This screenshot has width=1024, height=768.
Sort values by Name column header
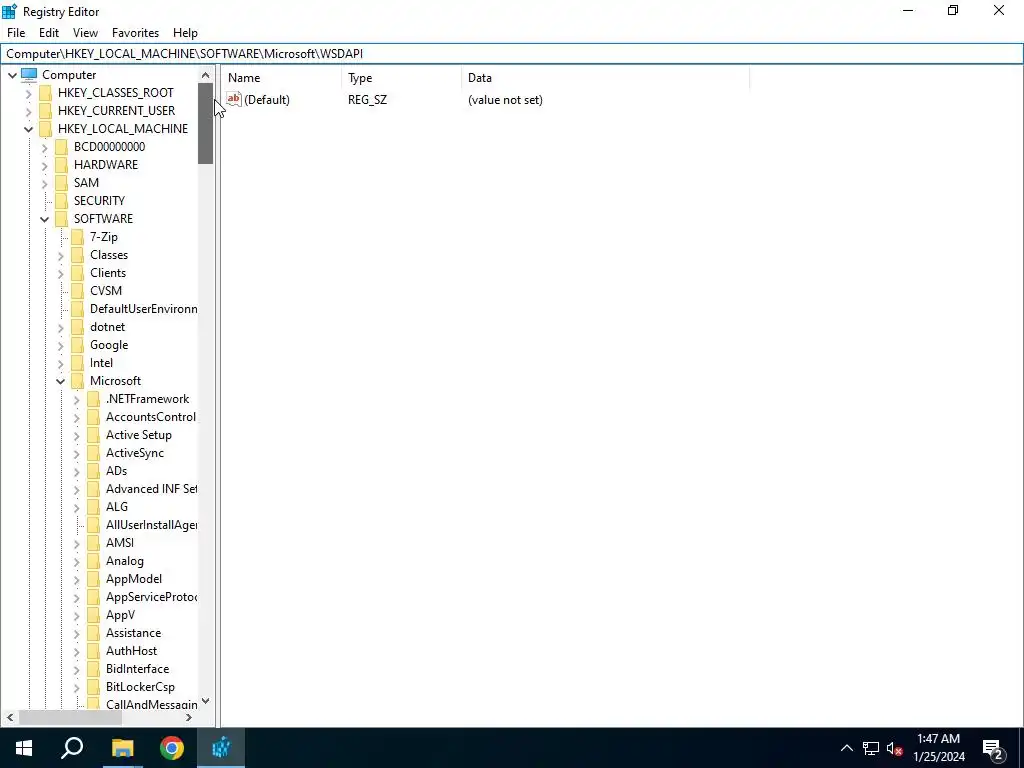point(281,78)
